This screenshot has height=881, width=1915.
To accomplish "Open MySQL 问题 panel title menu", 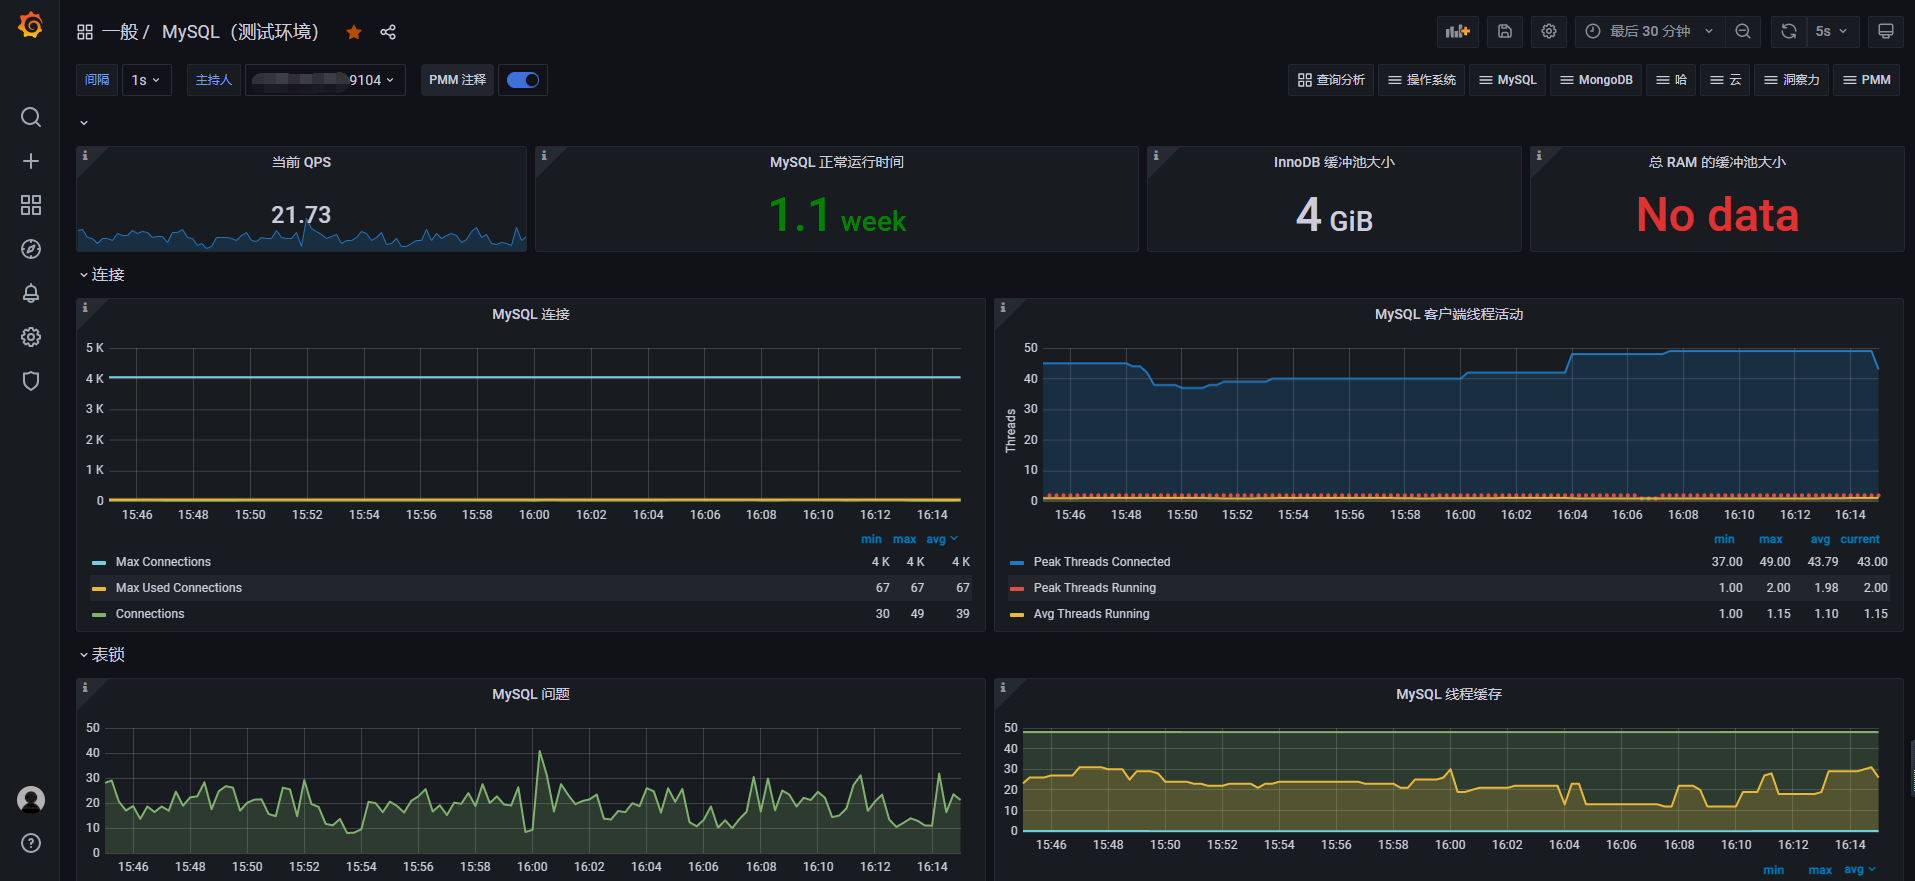I will 531,694.
